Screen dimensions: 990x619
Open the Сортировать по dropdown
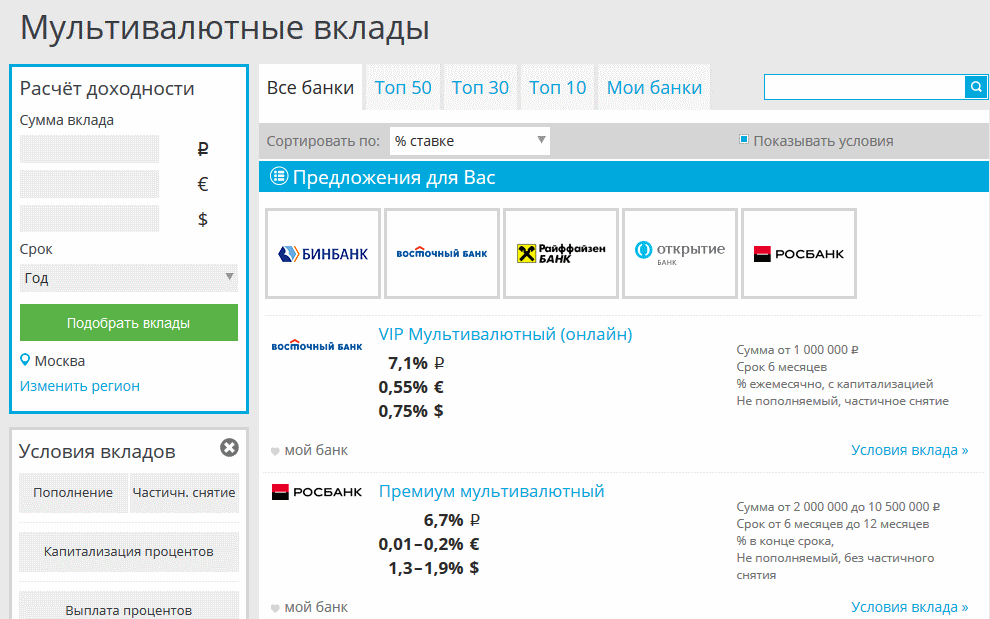click(469, 141)
